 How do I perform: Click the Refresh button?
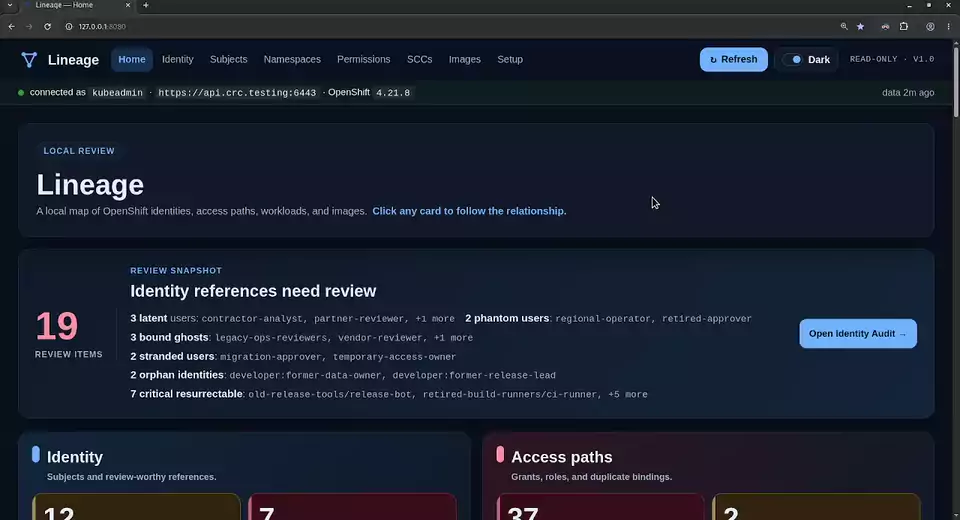(x=733, y=59)
